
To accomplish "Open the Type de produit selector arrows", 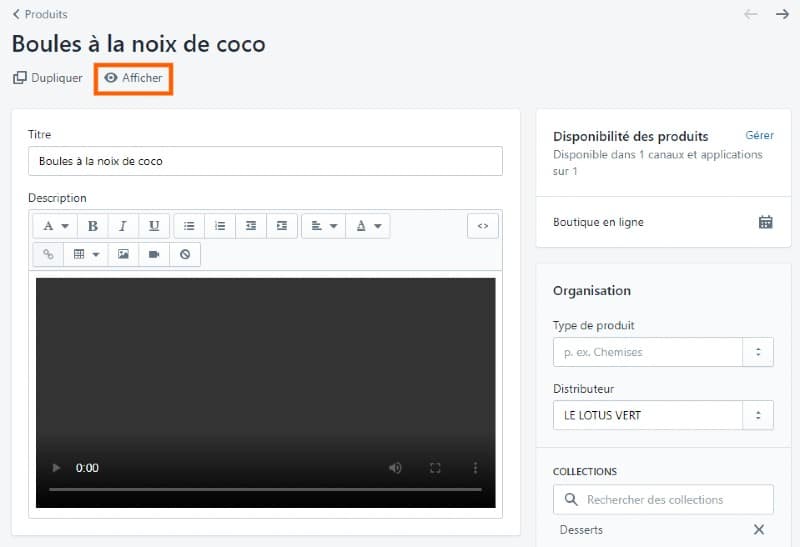I will (758, 352).
